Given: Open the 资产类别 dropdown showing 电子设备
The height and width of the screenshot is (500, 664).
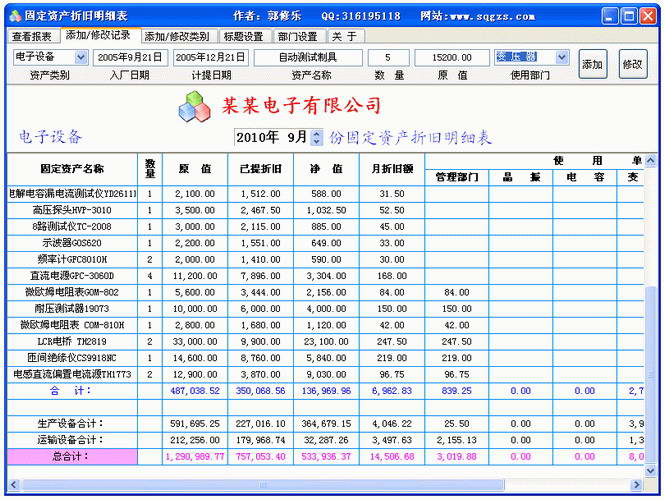Looking at the screenshot, I should tap(81, 57).
